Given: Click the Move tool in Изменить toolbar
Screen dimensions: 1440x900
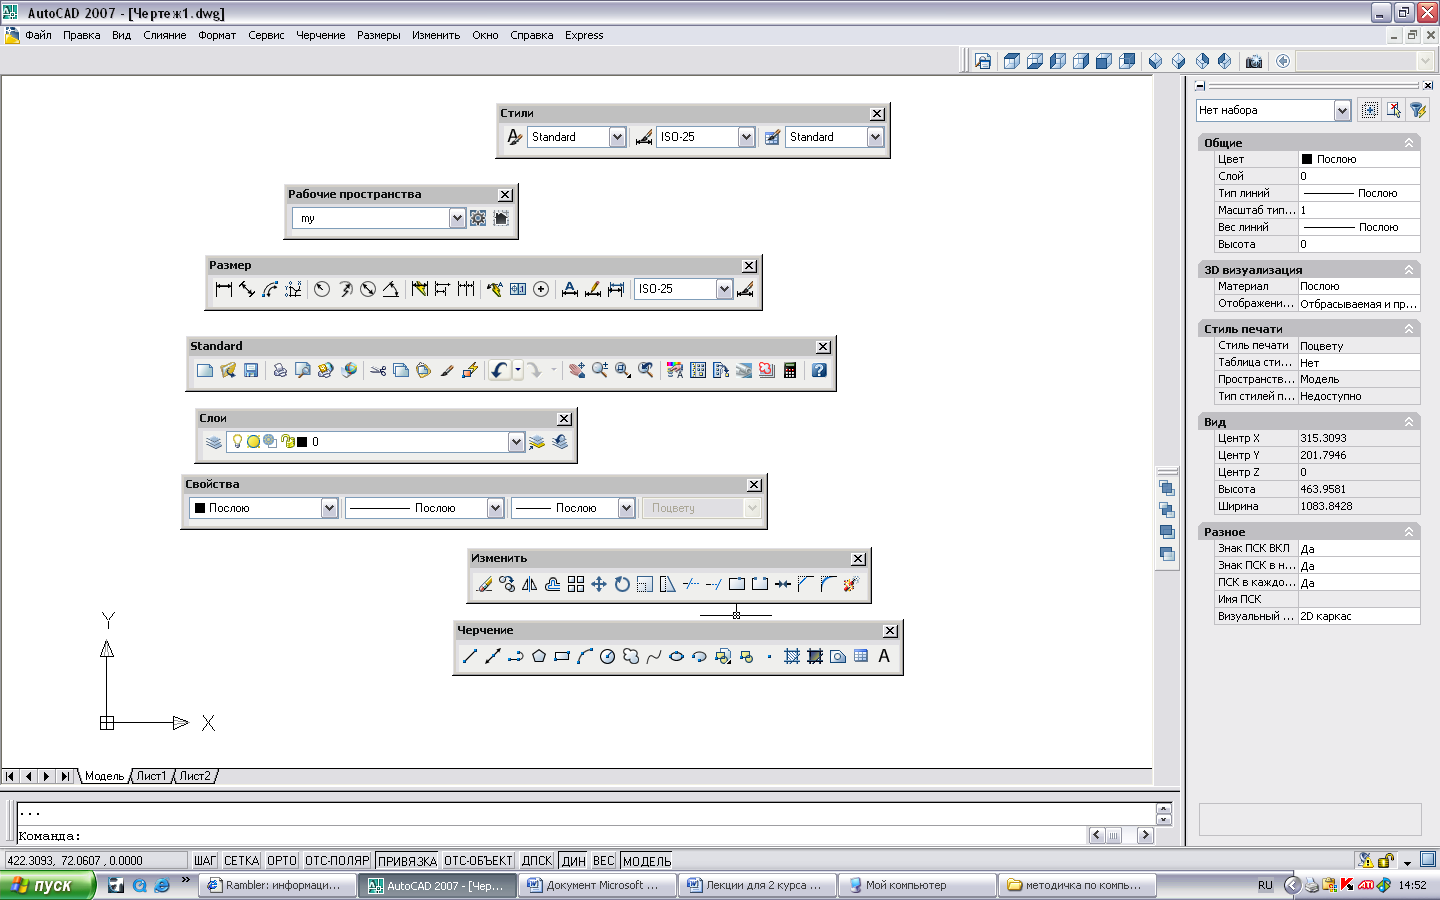Looking at the screenshot, I should point(599,585).
